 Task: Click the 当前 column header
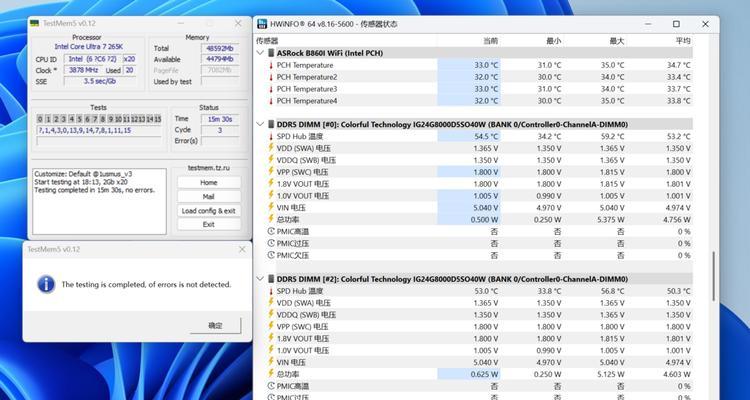pyautogui.click(x=491, y=41)
